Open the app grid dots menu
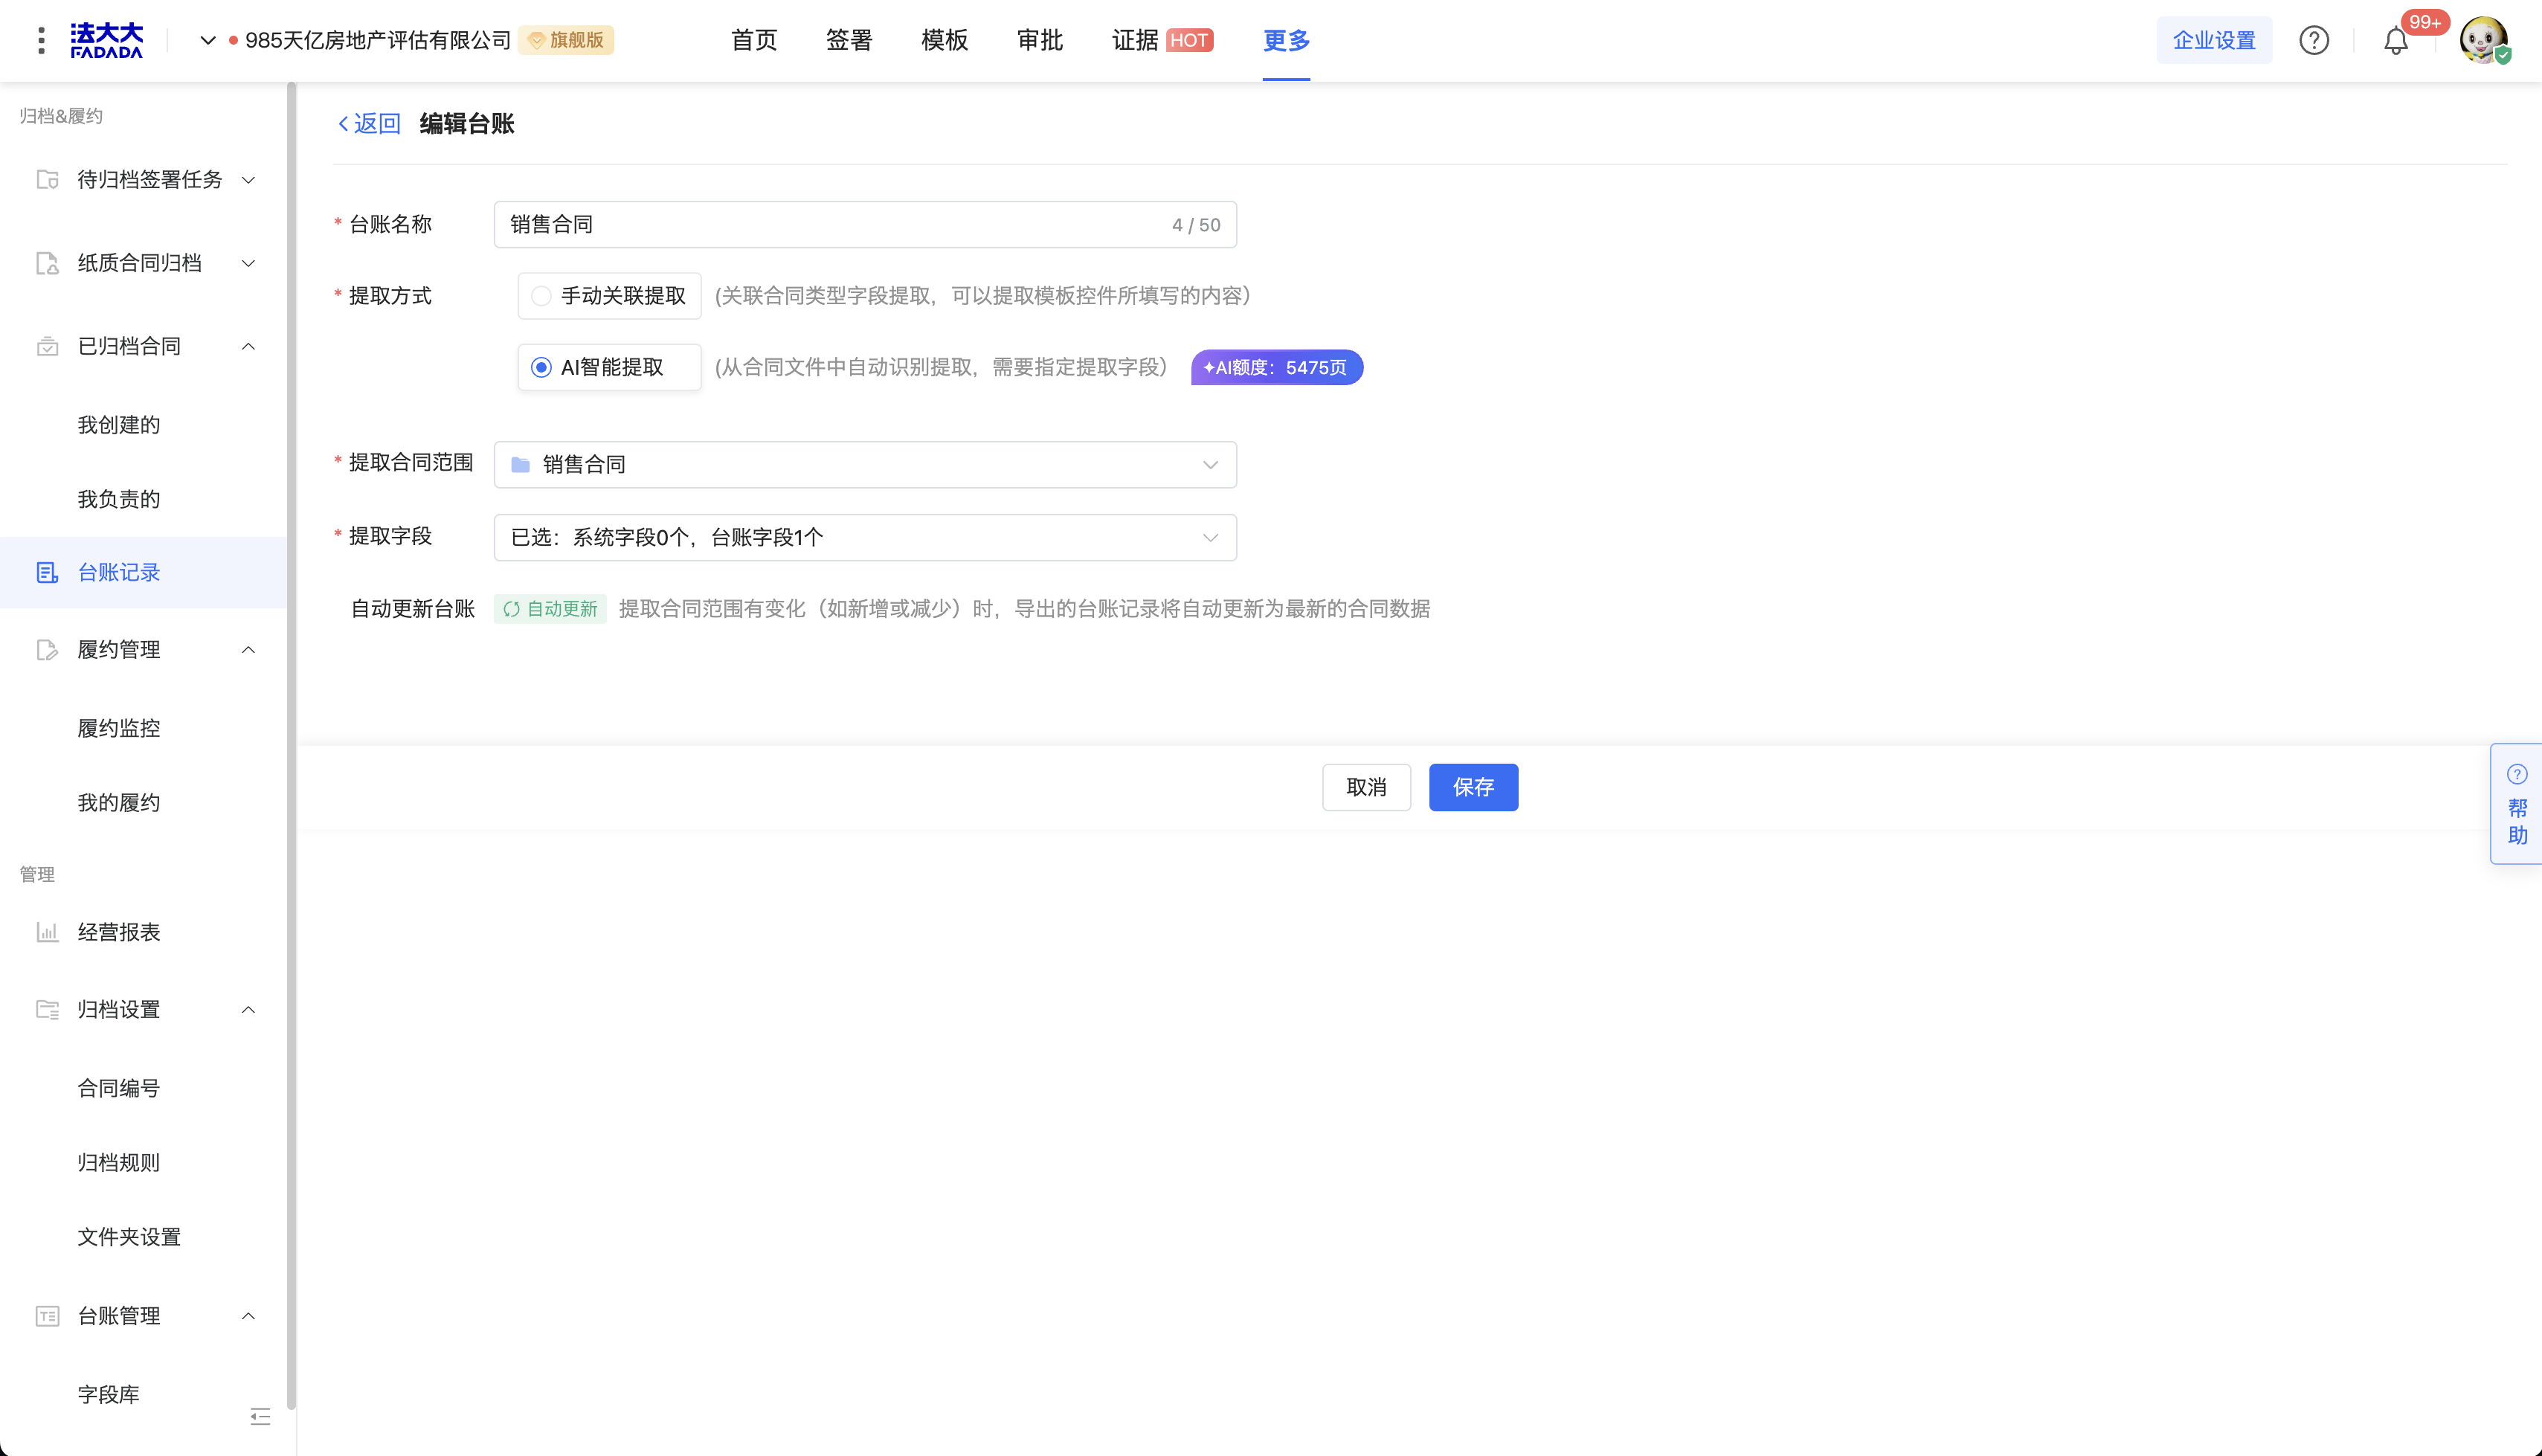2542x1456 pixels. 41,41
